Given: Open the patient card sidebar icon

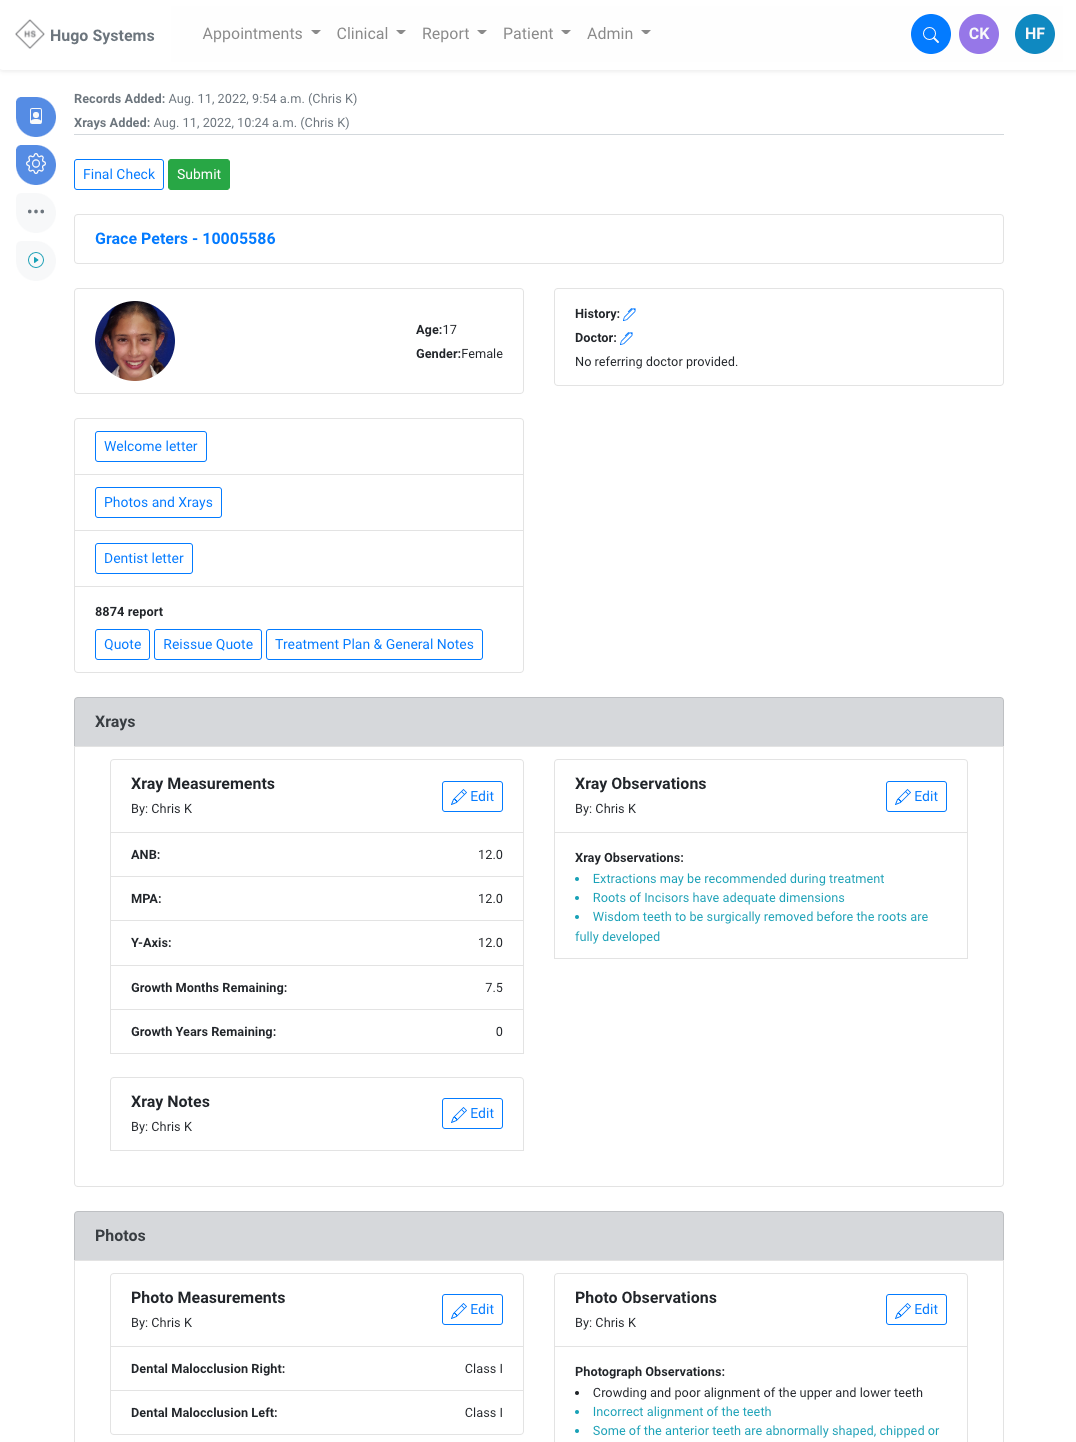Looking at the screenshot, I should [36, 116].
